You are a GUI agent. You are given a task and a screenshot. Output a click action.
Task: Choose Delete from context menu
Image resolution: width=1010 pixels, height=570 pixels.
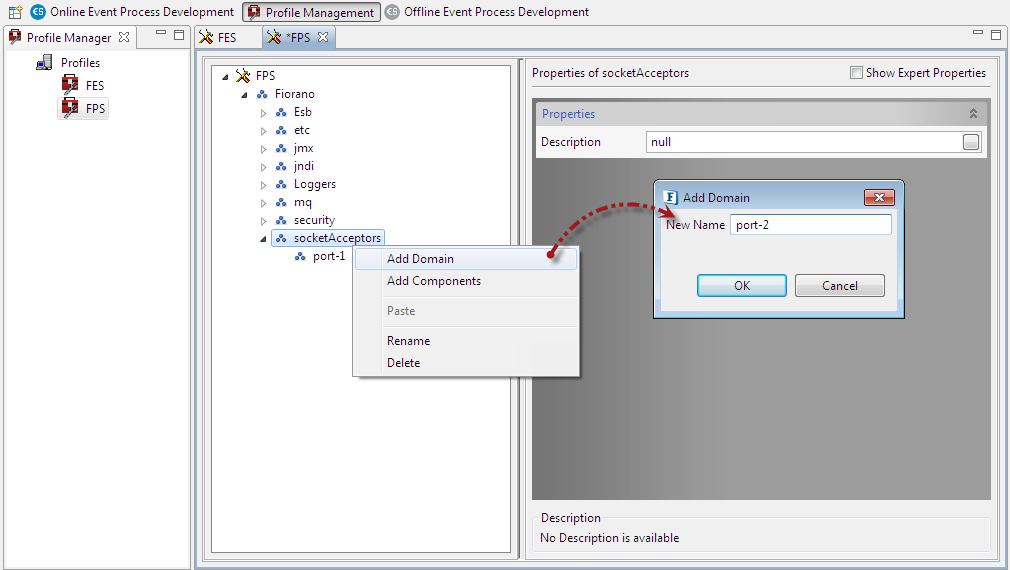click(x=466, y=363)
